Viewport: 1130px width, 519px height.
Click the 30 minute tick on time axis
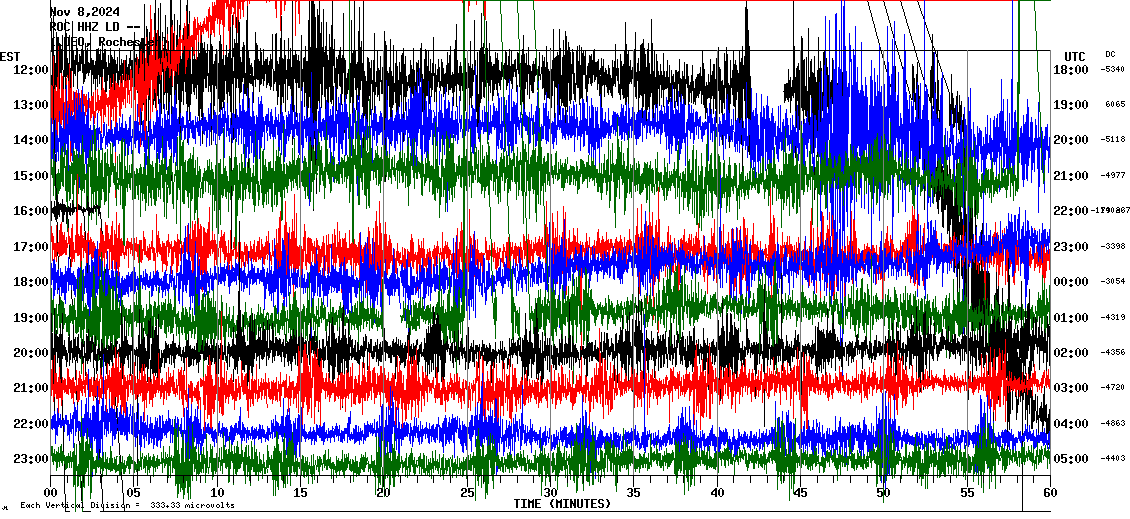click(x=550, y=493)
